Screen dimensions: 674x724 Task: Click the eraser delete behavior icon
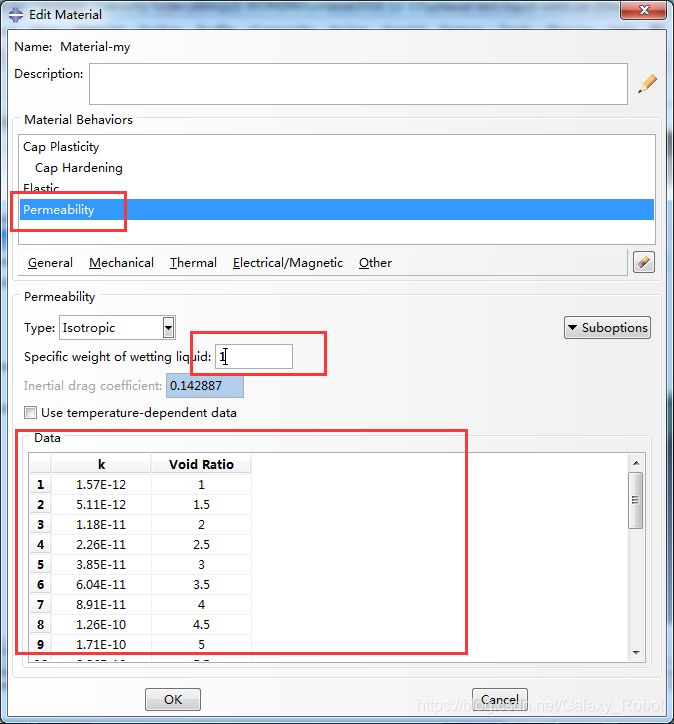[x=644, y=263]
